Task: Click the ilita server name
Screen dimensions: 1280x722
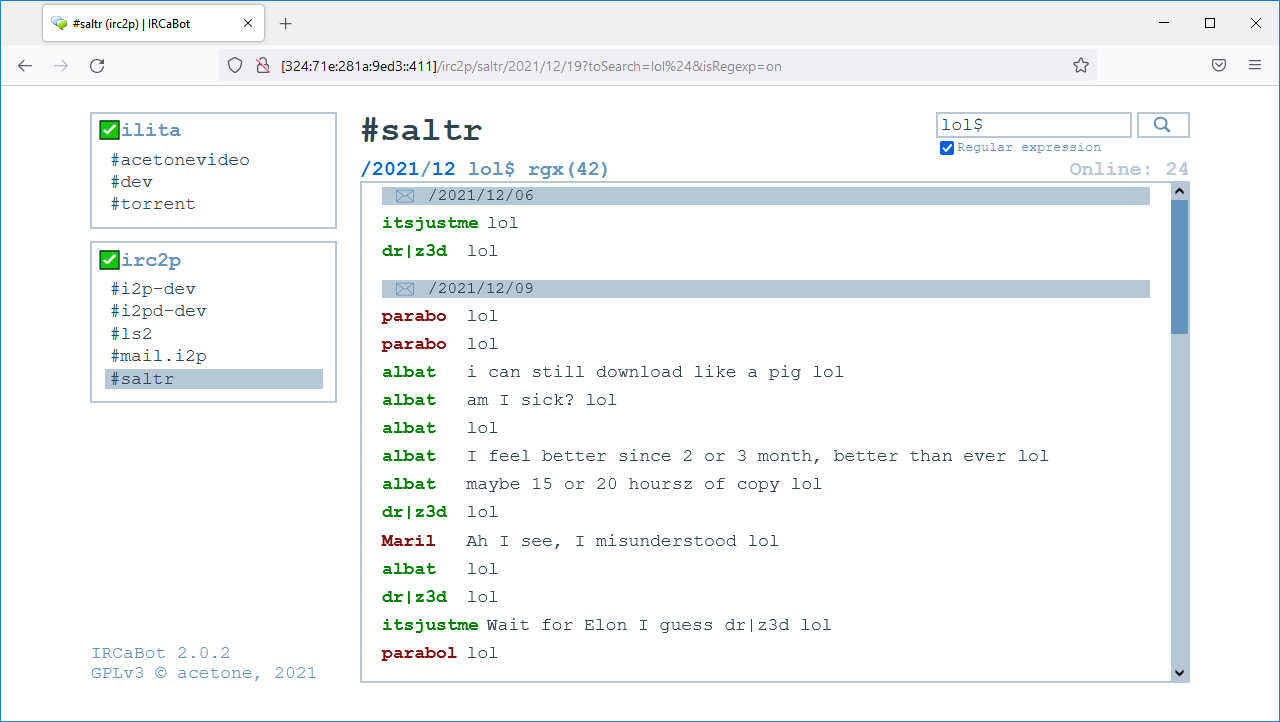Action: [151, 130]
